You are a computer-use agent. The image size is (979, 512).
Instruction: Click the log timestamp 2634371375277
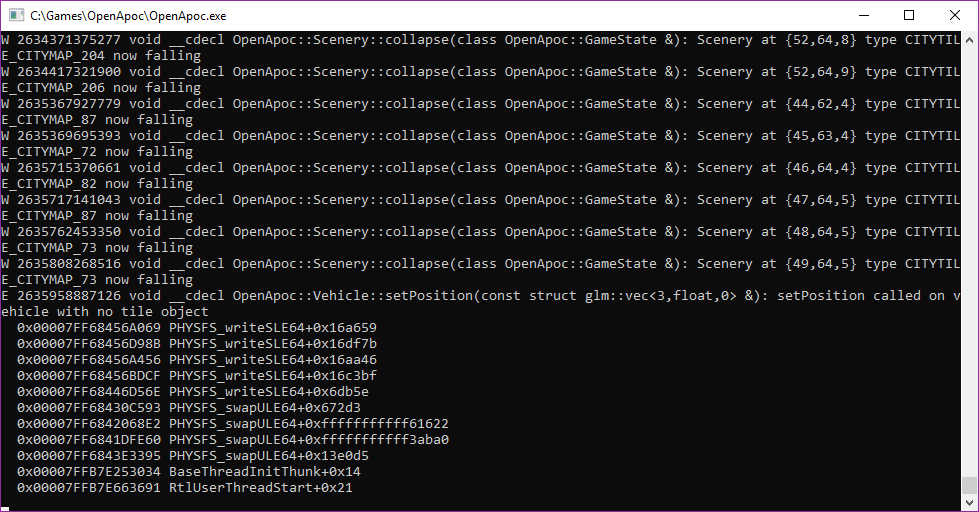click(69, 40)
